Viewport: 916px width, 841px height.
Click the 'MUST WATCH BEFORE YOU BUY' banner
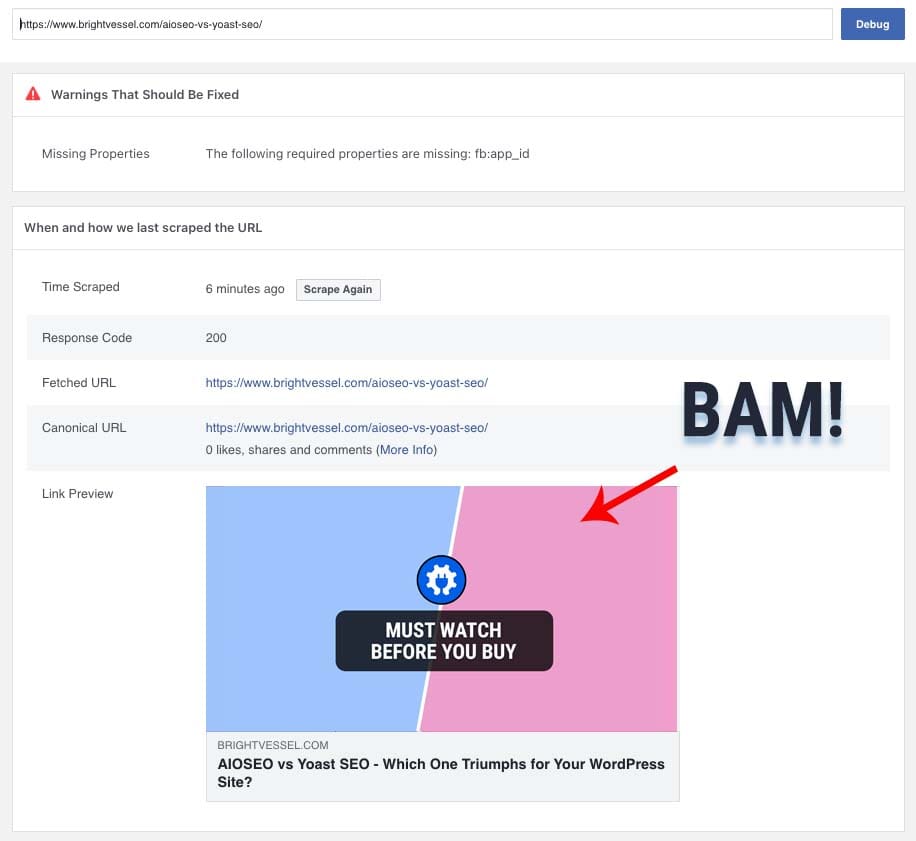(444, 641)
